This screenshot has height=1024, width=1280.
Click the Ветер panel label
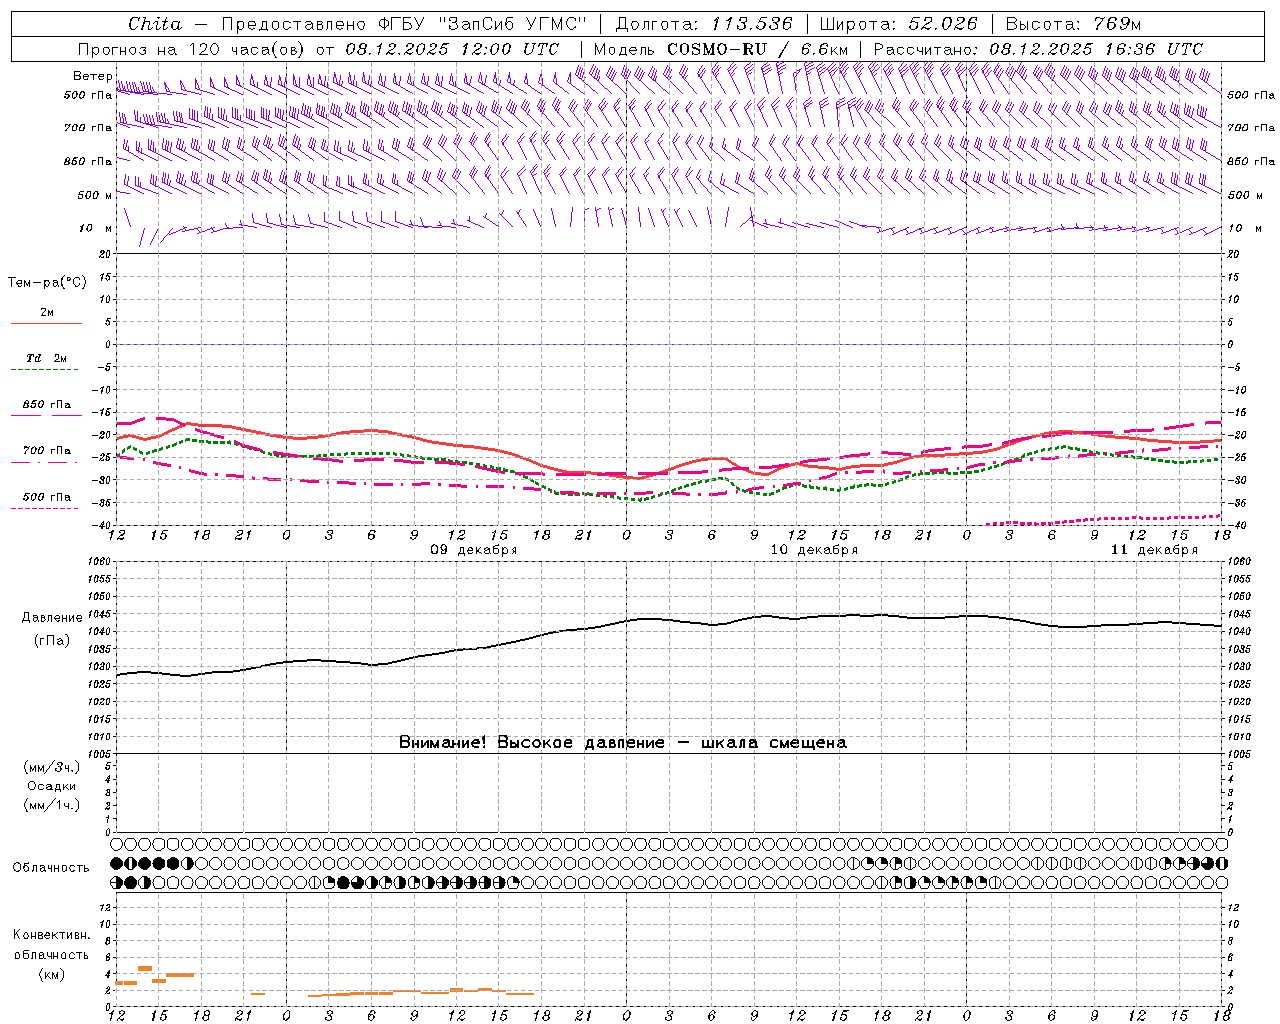[x=92, y=76]
